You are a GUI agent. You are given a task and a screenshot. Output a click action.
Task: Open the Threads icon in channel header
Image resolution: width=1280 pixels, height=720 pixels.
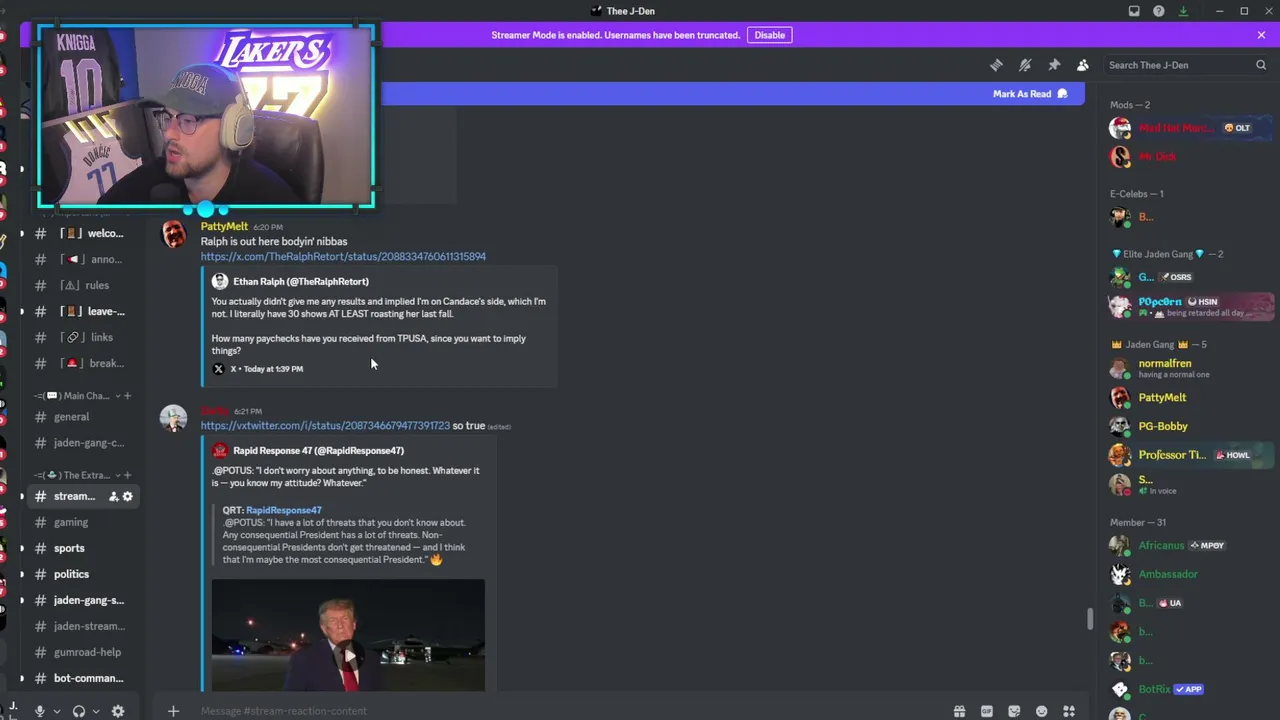pyautogui.click(x=996, y=65)
